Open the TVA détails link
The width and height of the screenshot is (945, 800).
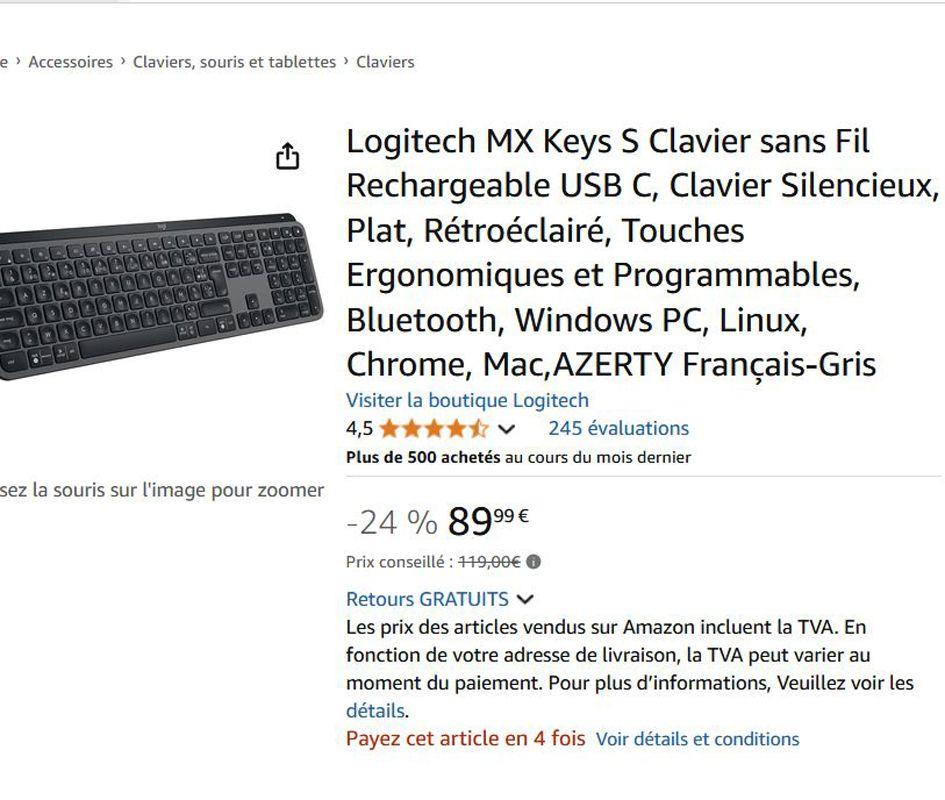375,711
